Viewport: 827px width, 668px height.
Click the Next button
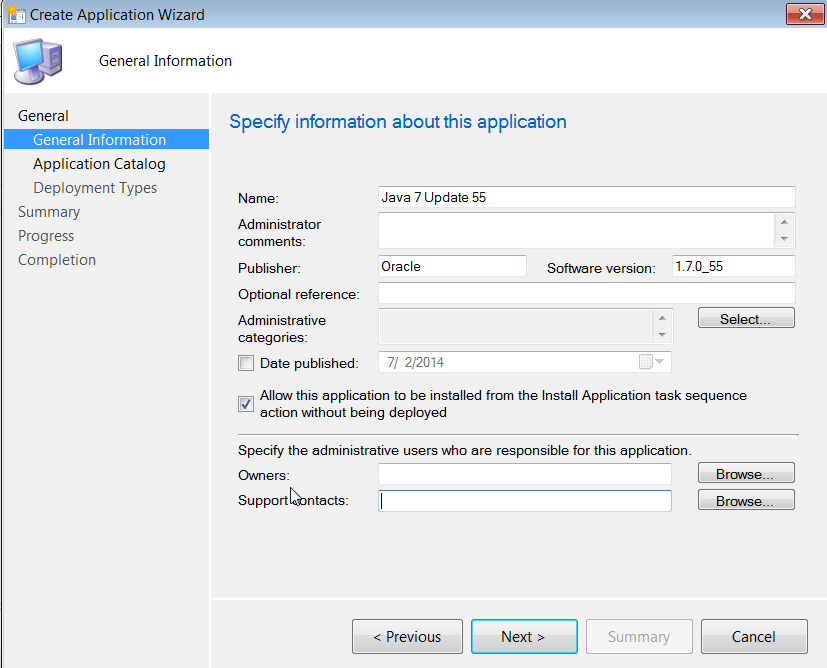coord(523,636)
